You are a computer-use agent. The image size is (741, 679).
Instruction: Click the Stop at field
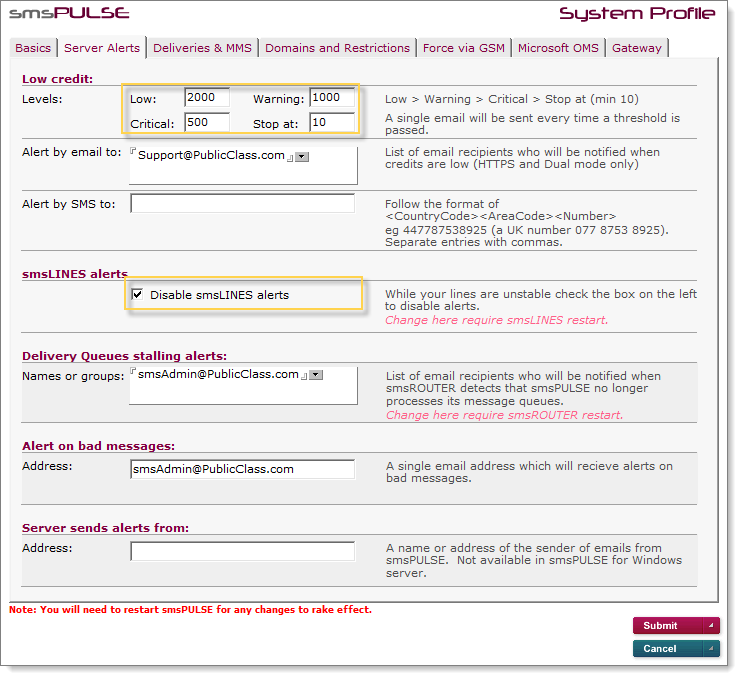pyautogui.click(x=332, y=122)
